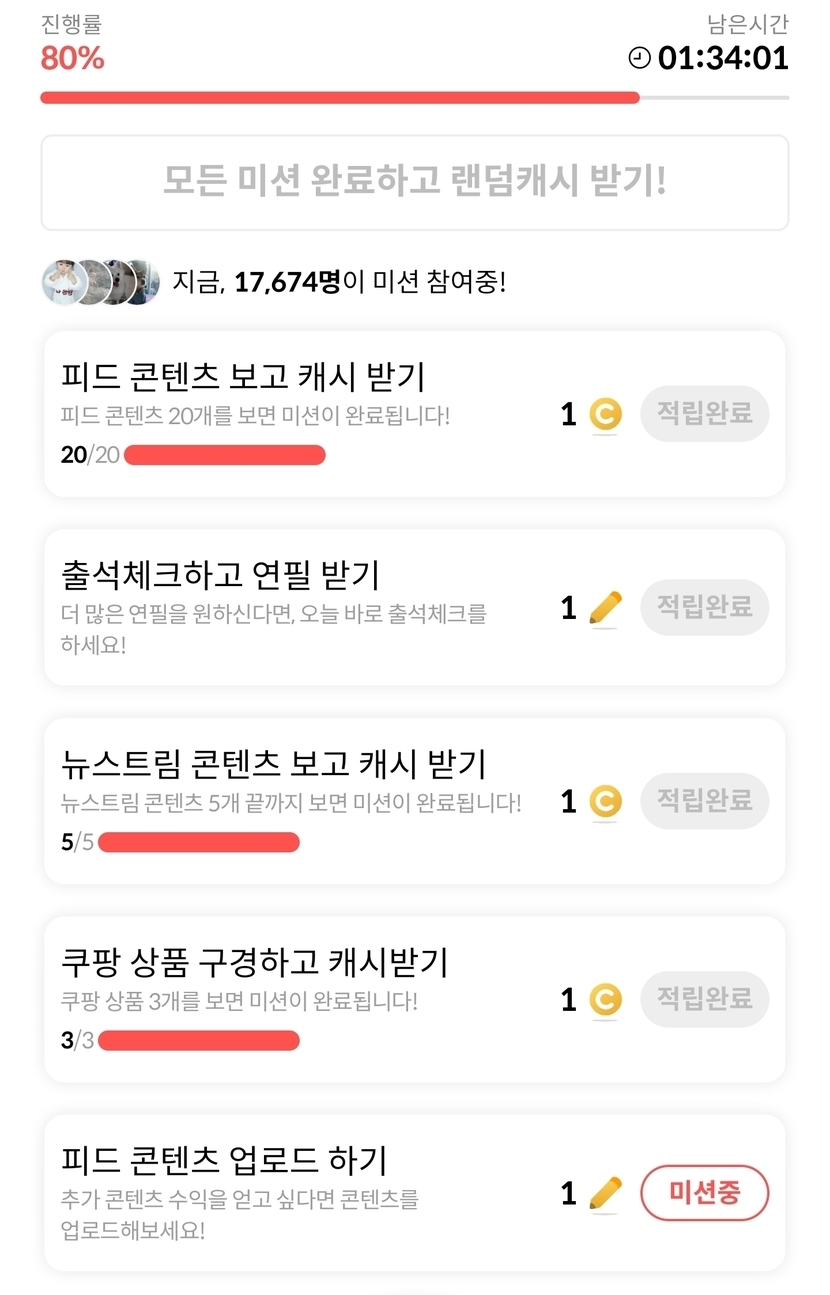830x1295 pixels.
Task: Tap 적립완료 on the feed content mission
Action: tap(704, 413)
